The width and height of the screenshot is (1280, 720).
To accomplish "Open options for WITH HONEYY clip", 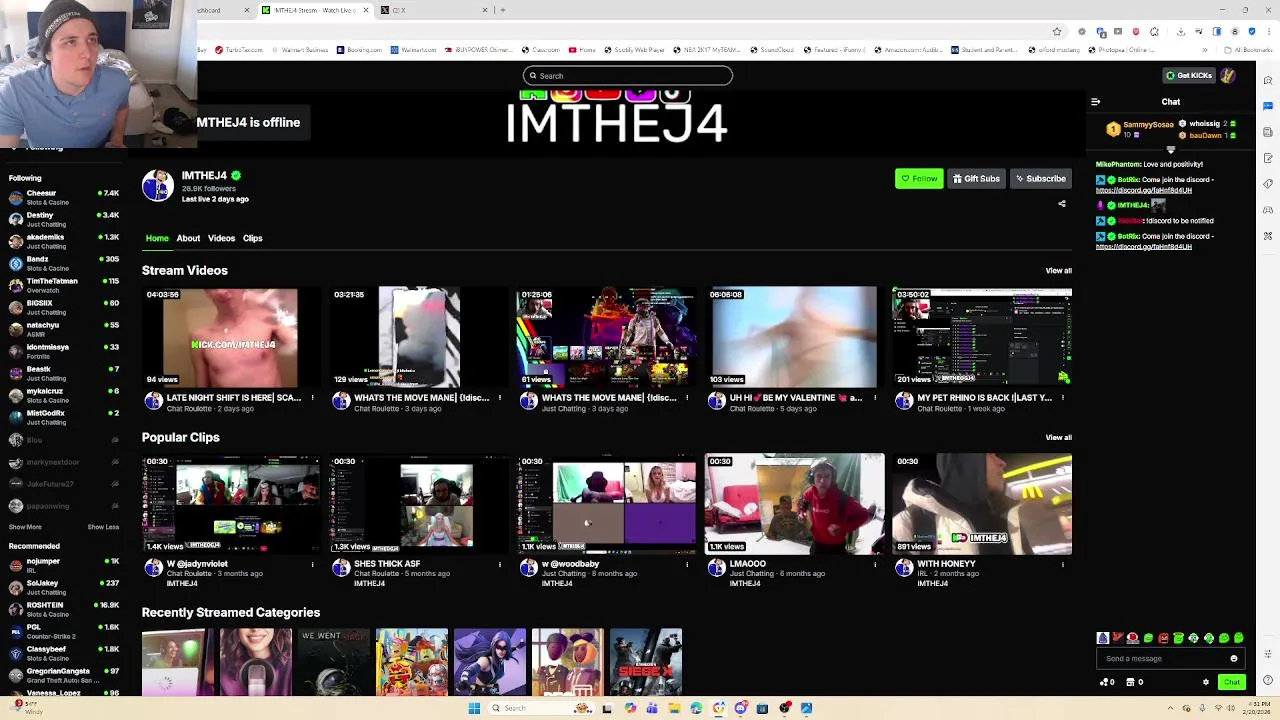I will pos(1062,564).
